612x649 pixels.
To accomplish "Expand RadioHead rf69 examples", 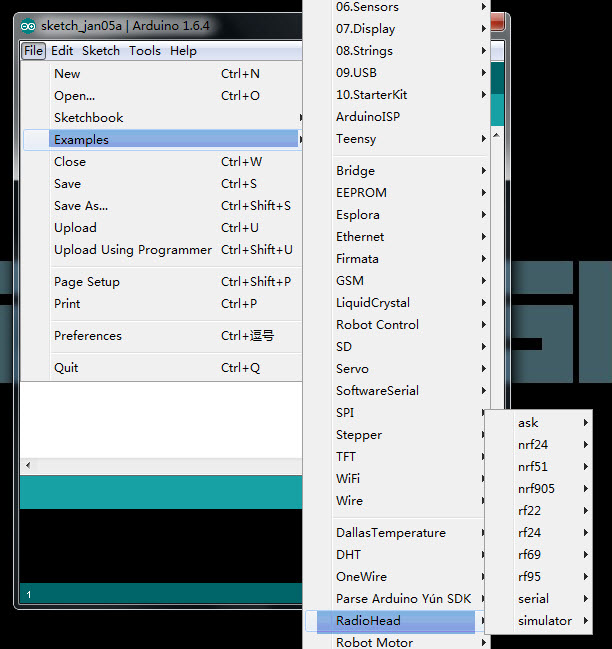I will click(x=539, y=555).
